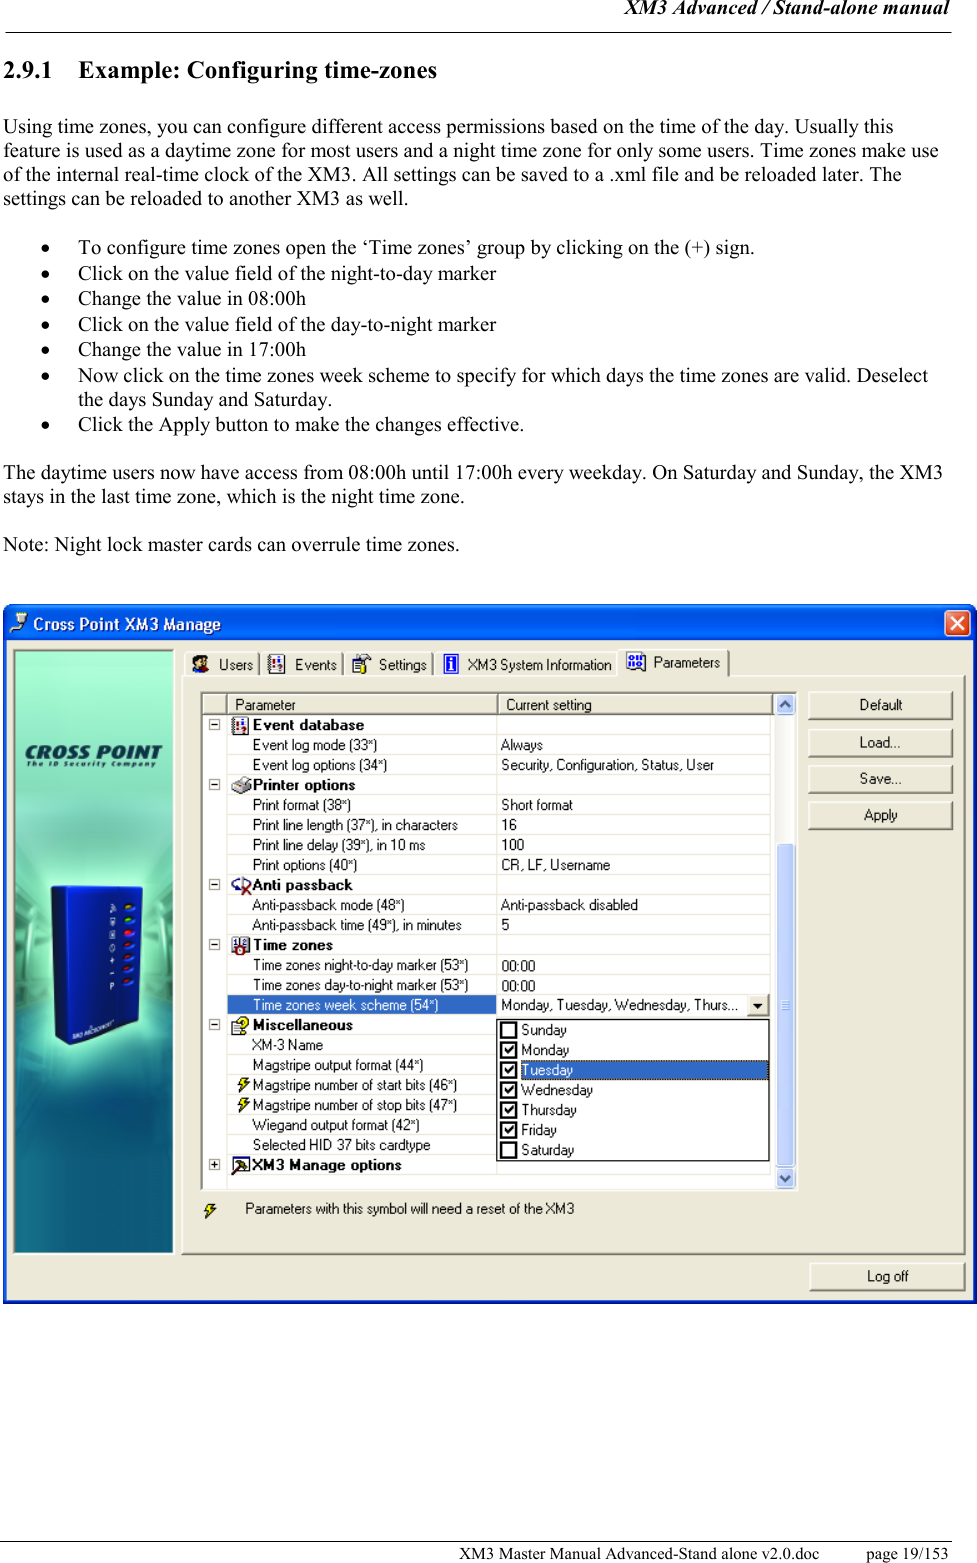Collapse the Anti passback group
This screenshot has height=1563, width=977.
tap(214, 884)
